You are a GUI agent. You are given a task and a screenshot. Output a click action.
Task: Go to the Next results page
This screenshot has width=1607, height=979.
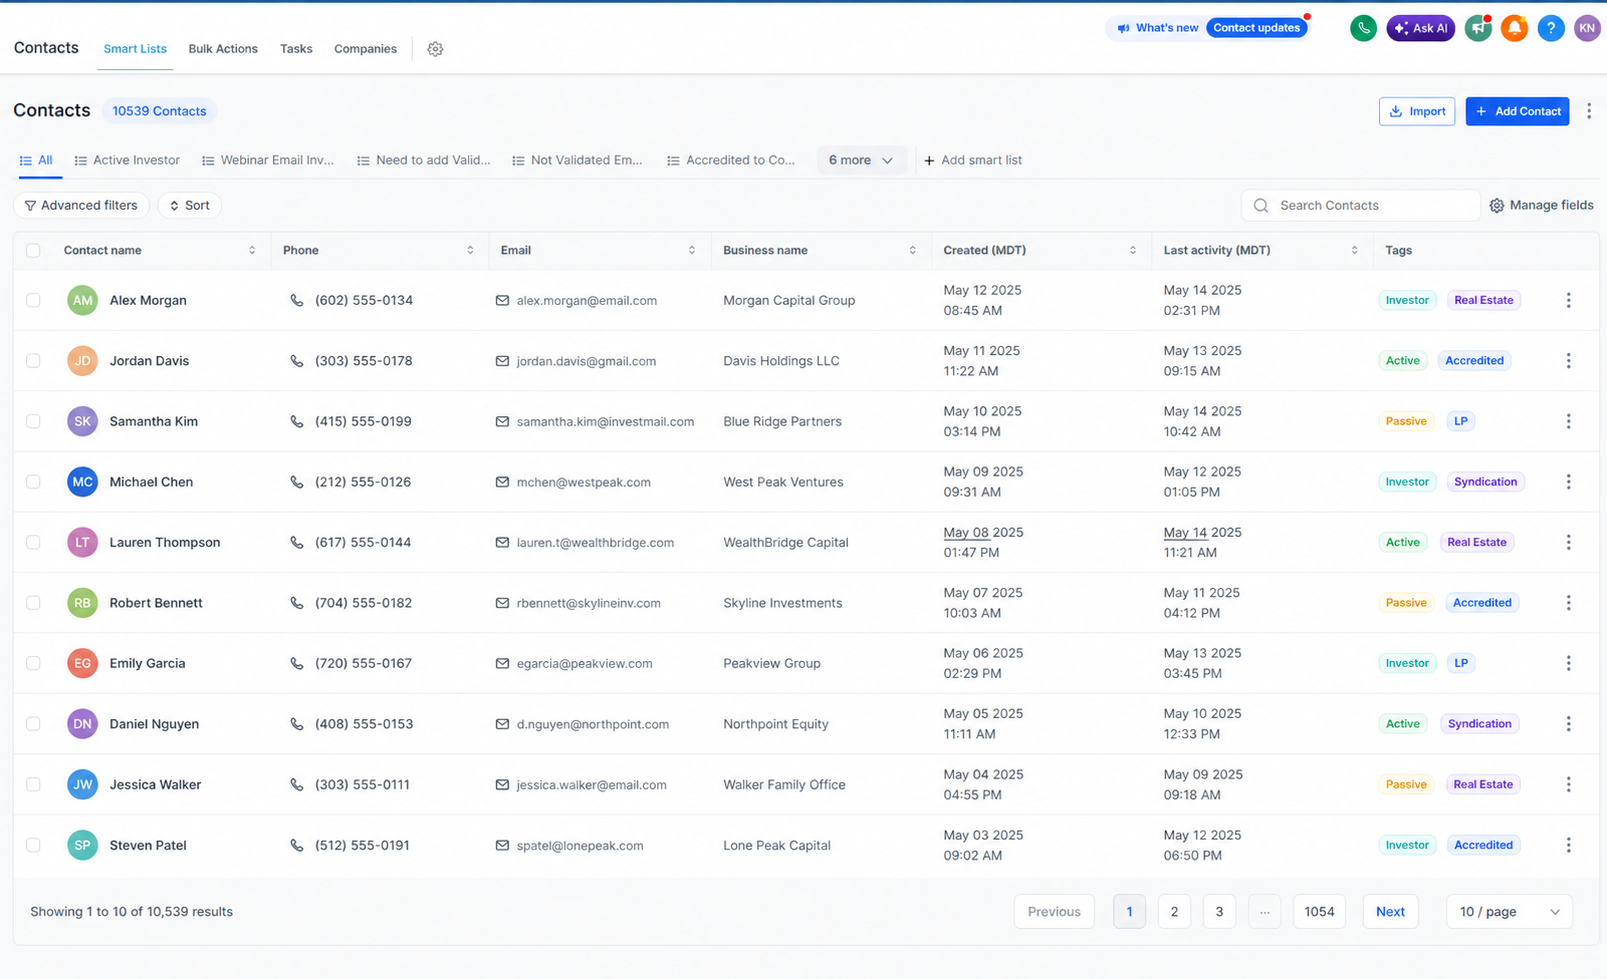(1390, 912)
